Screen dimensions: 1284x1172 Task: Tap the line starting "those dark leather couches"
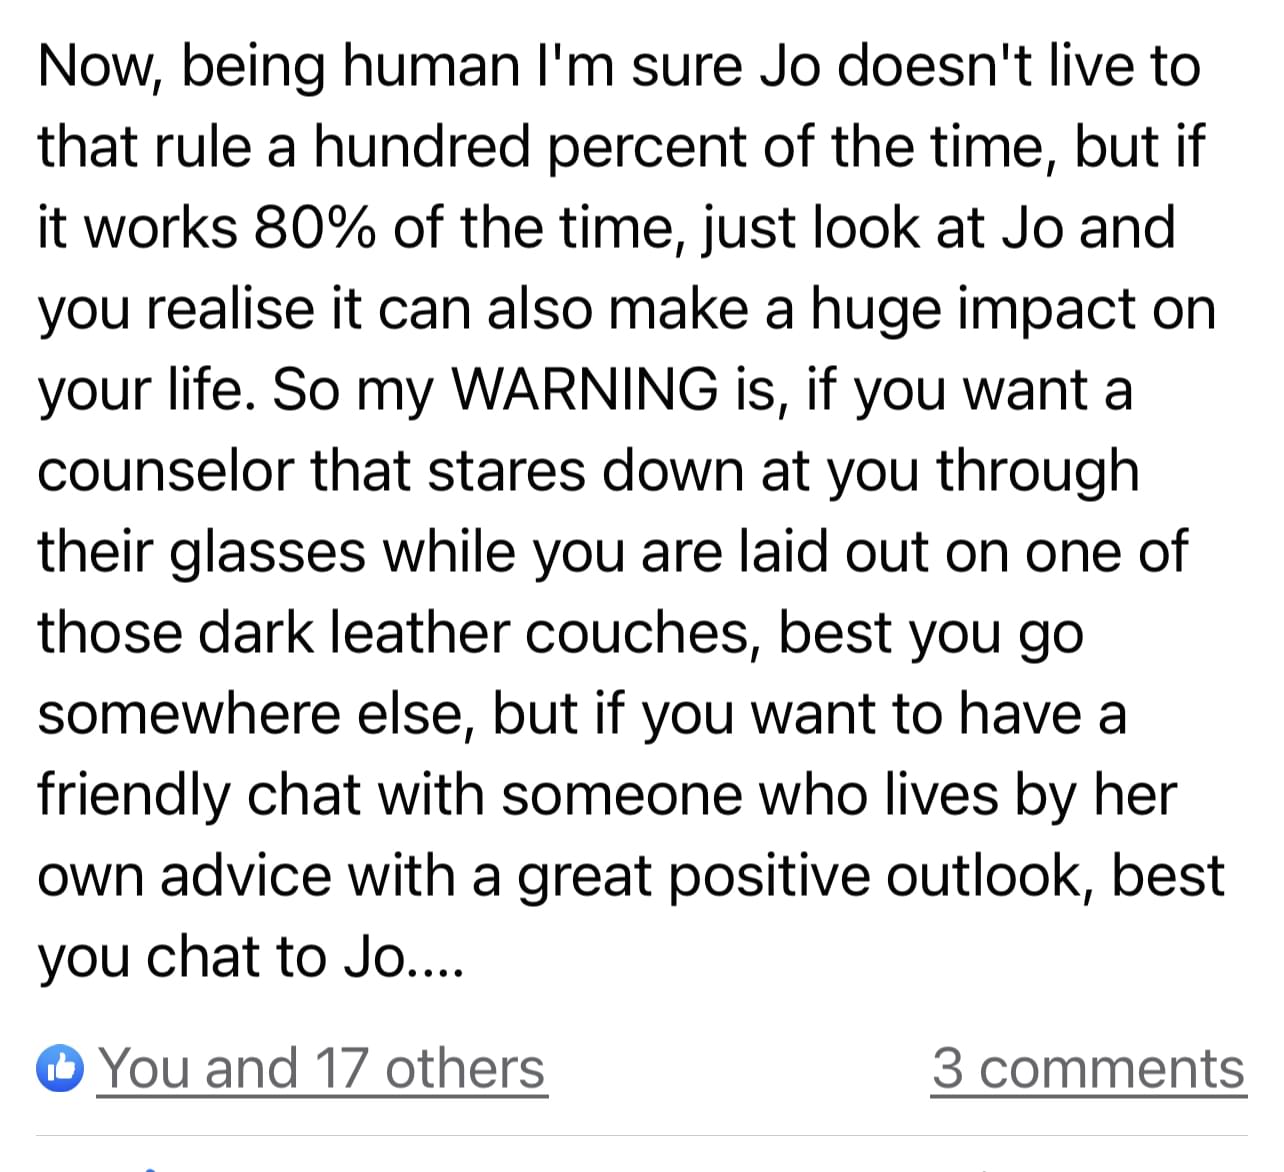tap(560, 633)
